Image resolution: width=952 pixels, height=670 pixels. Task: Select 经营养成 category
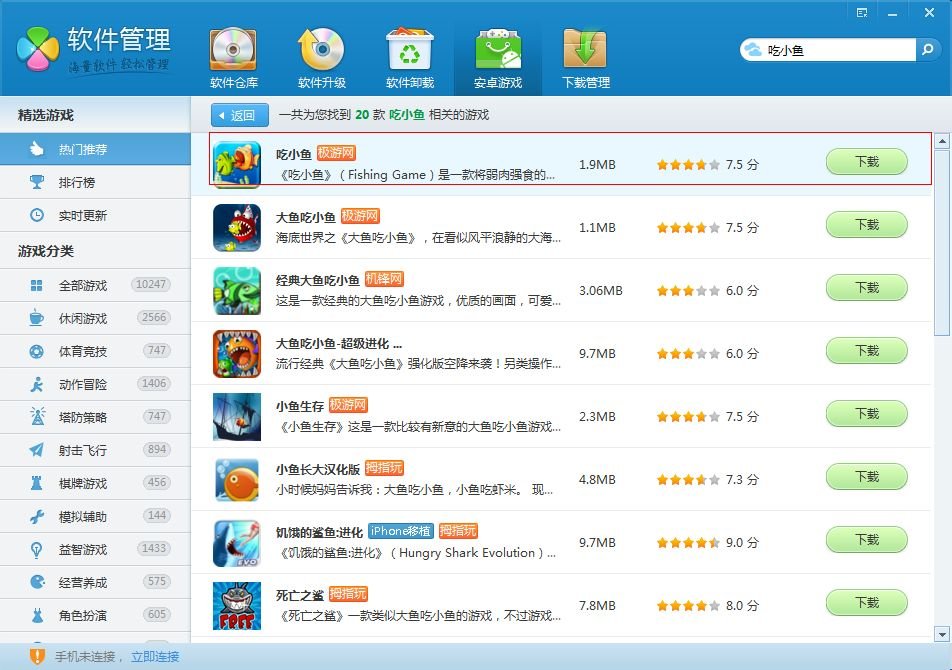click(x=95, y=583)
